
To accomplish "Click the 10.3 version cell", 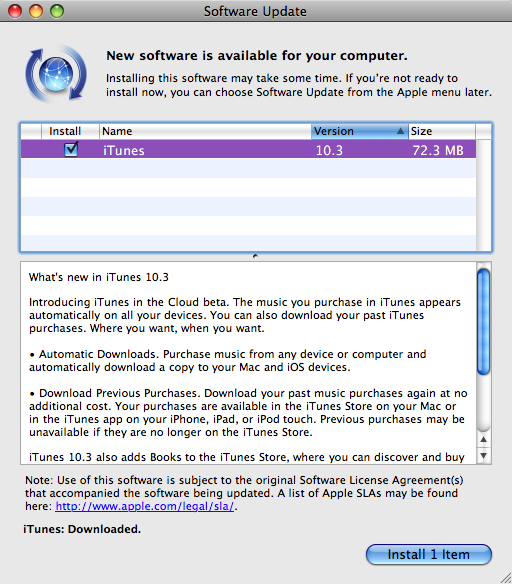I will tap(329, 150).
